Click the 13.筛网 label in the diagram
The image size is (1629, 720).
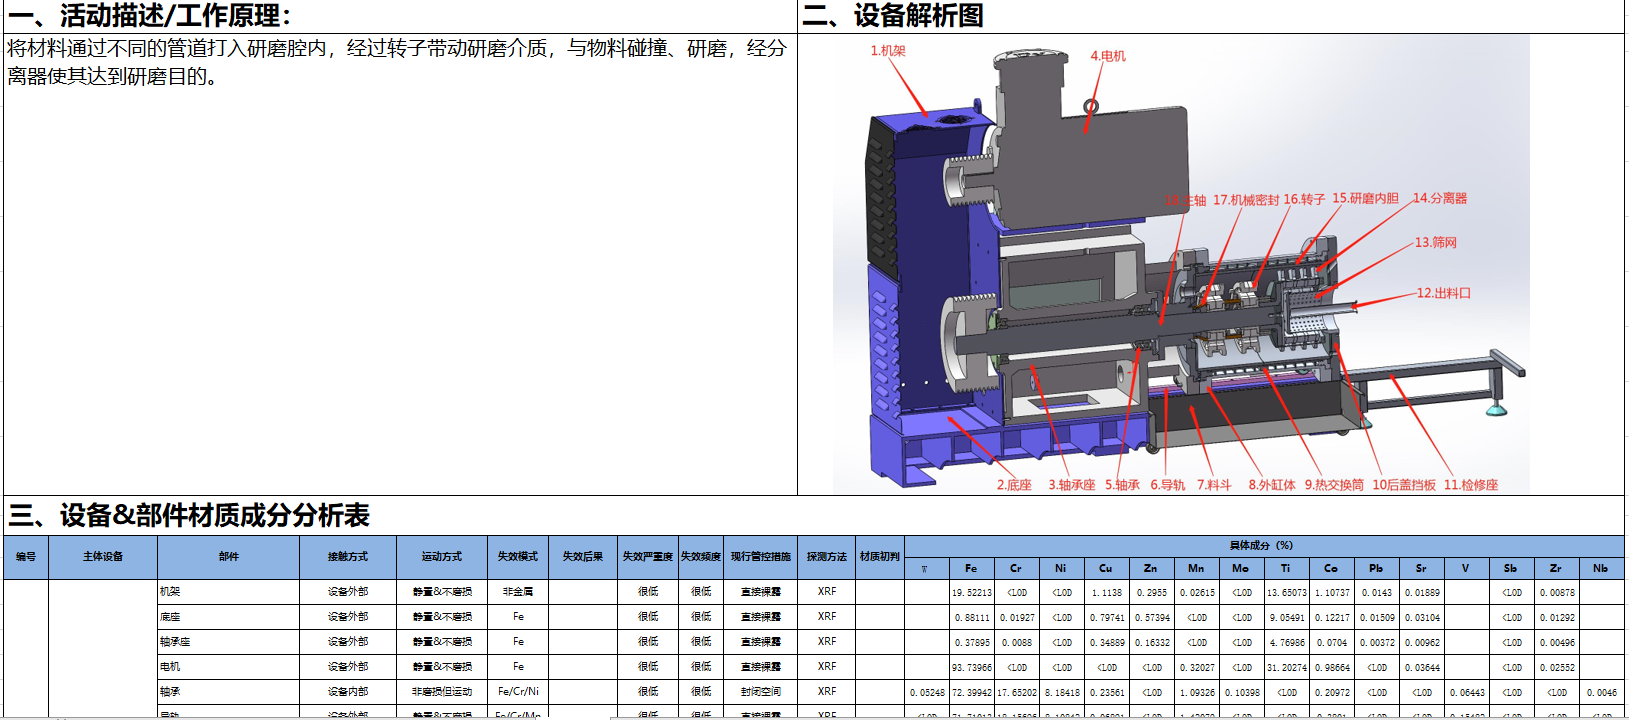1436,242
